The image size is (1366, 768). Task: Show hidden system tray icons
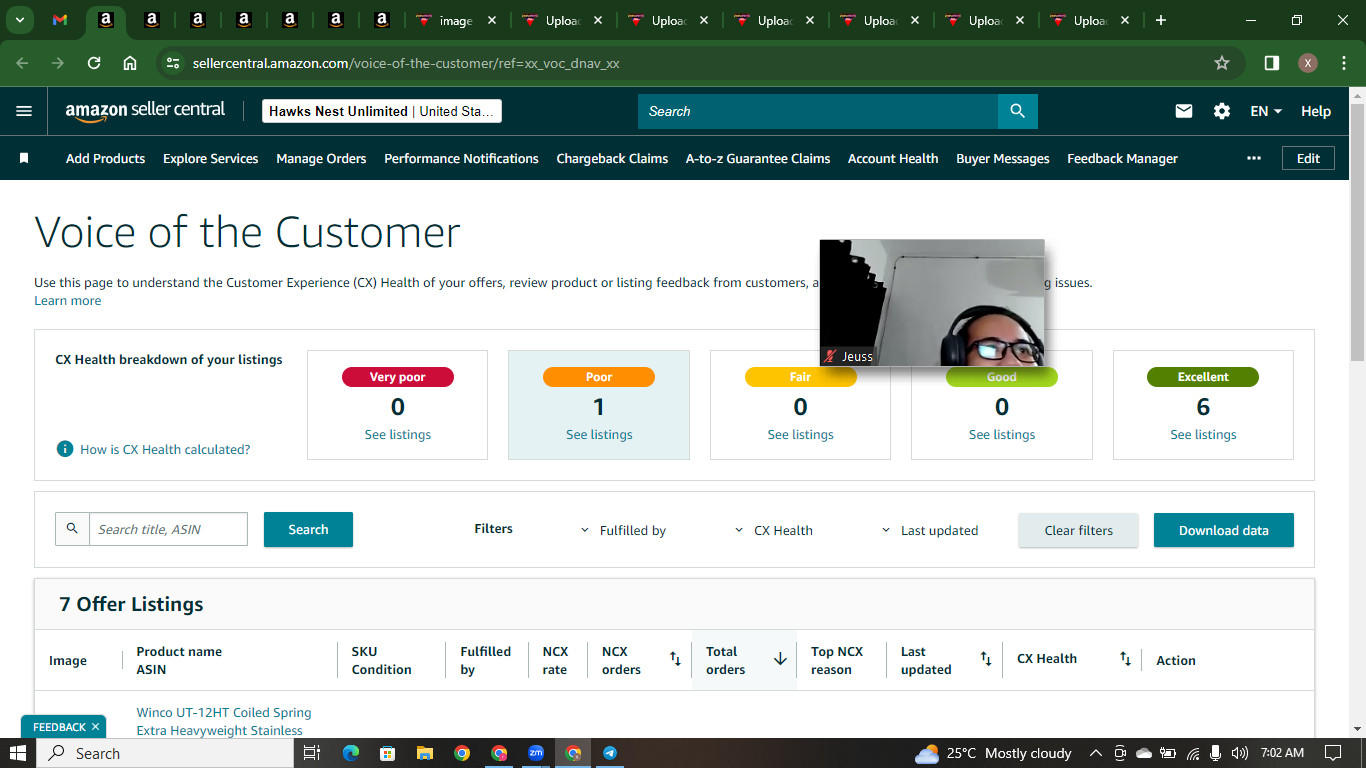pyautogui.click(x=1095, y=753)
